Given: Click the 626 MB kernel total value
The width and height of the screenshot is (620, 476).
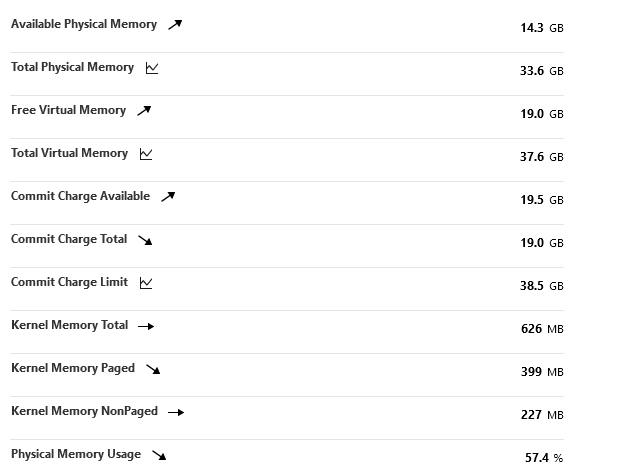Looking at the screenshot, I should tap(542, 329).
